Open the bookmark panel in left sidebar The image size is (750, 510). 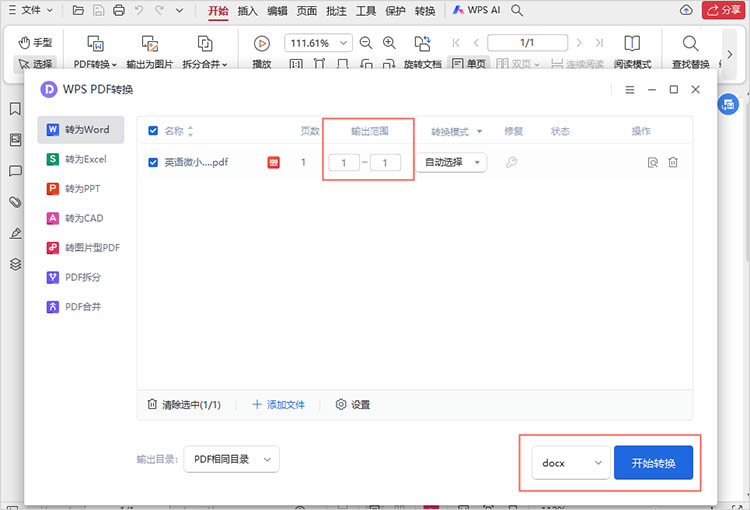click(15, 109)
